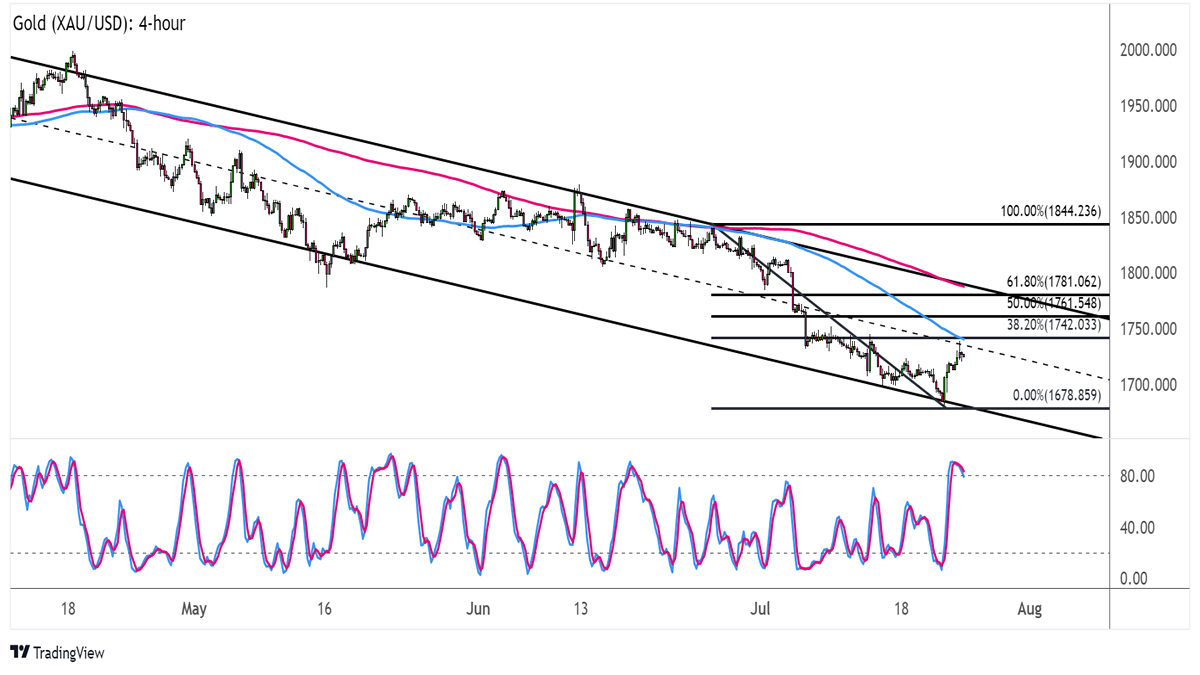Click the Jul date label on time axis
Image resolution: width=1200 pixels, height=675 pixels.
[763, 609]
